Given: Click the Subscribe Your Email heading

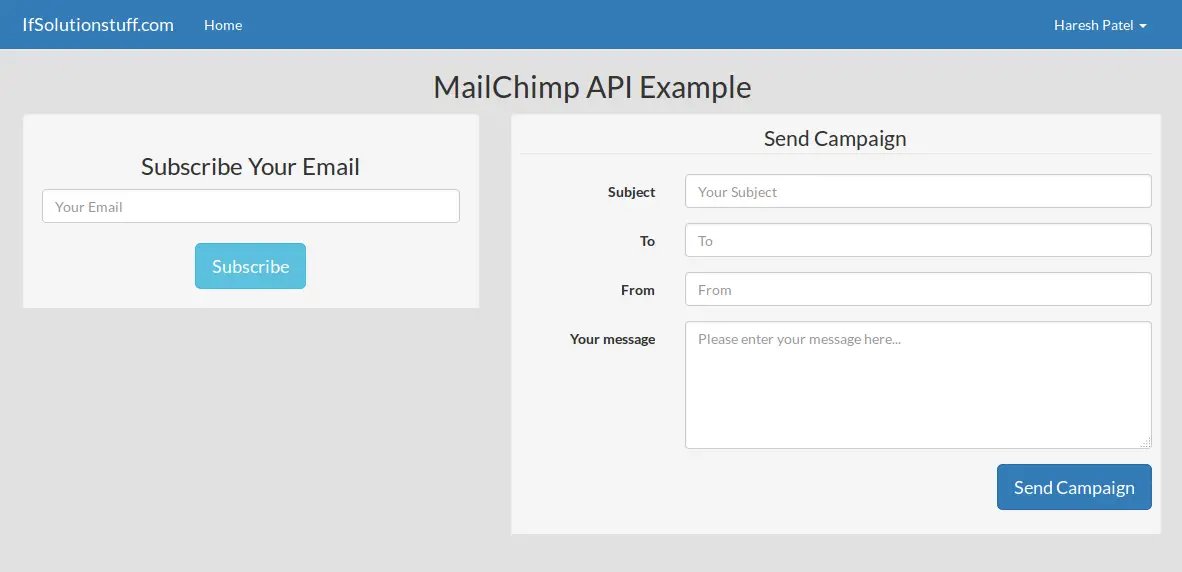Looking at the screenshot, I should click(250, 167).
